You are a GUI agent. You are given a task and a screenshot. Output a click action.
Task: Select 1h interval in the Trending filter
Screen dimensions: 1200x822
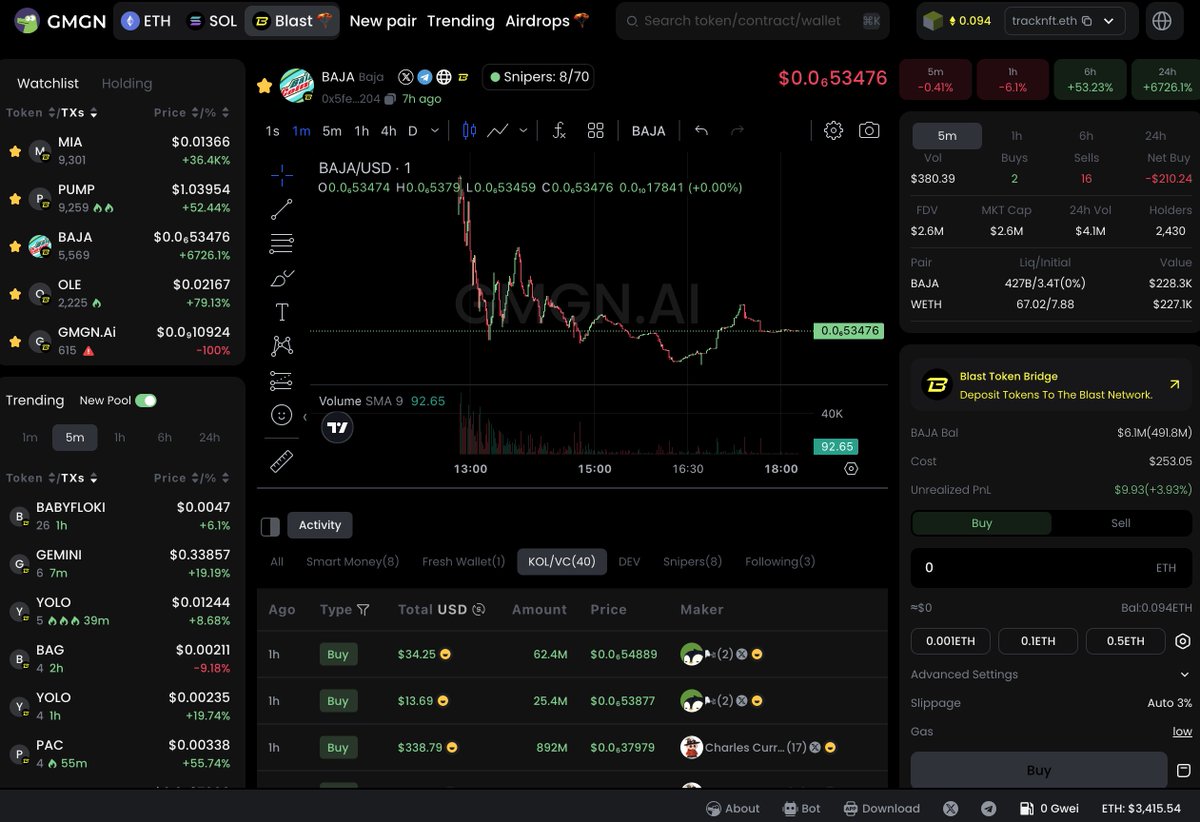(120, 437)
